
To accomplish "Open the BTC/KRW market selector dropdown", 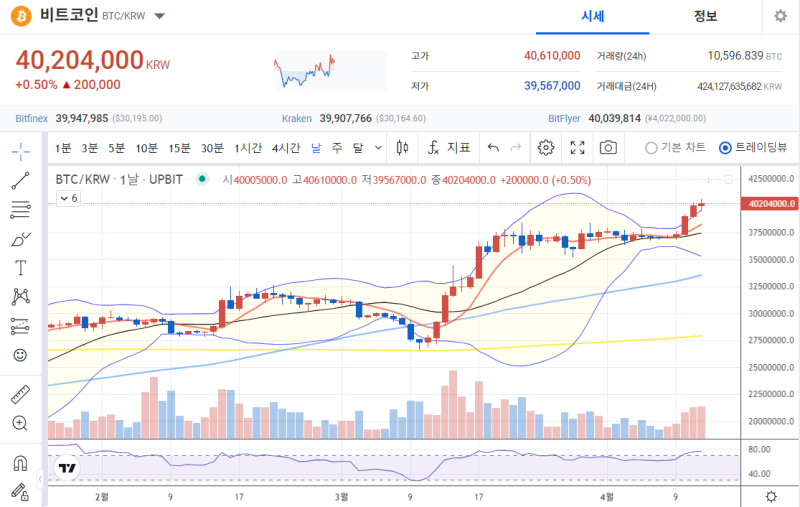I will (x=160, y=16).
